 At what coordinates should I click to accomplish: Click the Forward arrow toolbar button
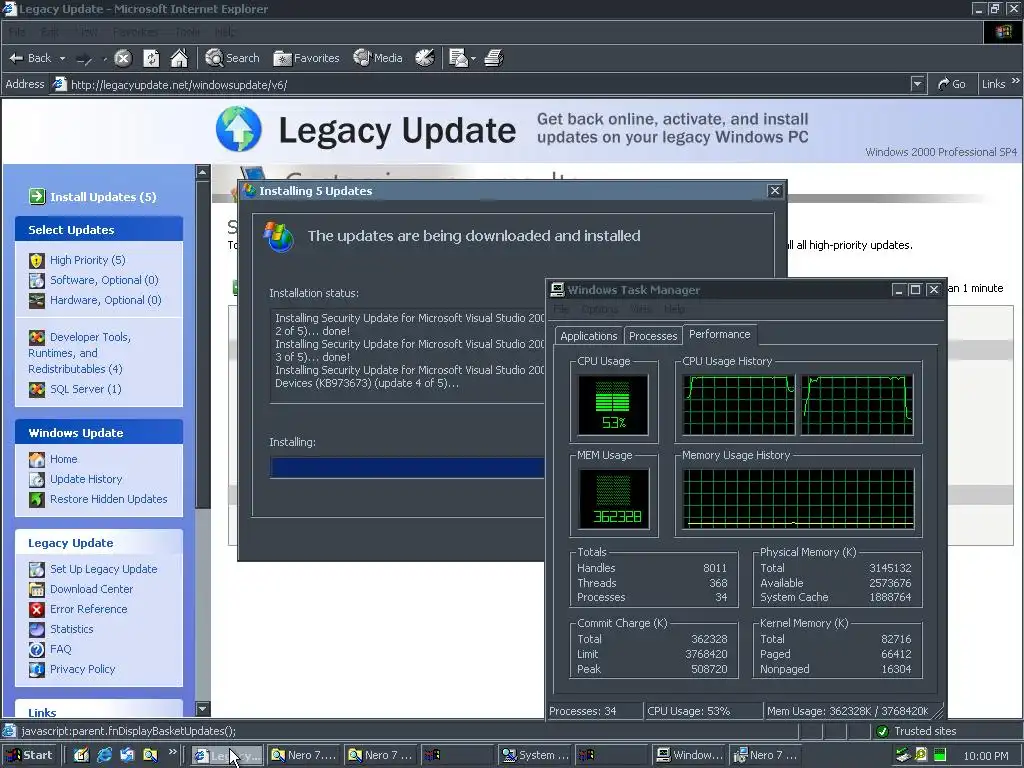coord(84,59)
